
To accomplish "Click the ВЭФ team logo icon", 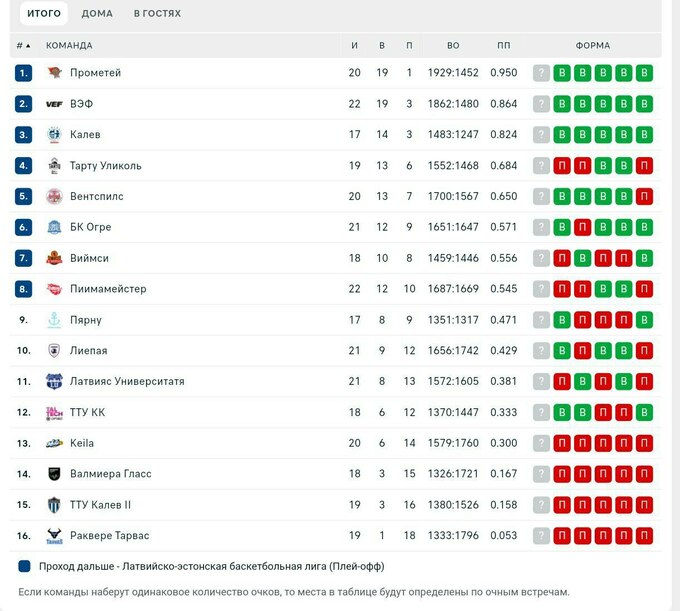I will click(54, 104).
